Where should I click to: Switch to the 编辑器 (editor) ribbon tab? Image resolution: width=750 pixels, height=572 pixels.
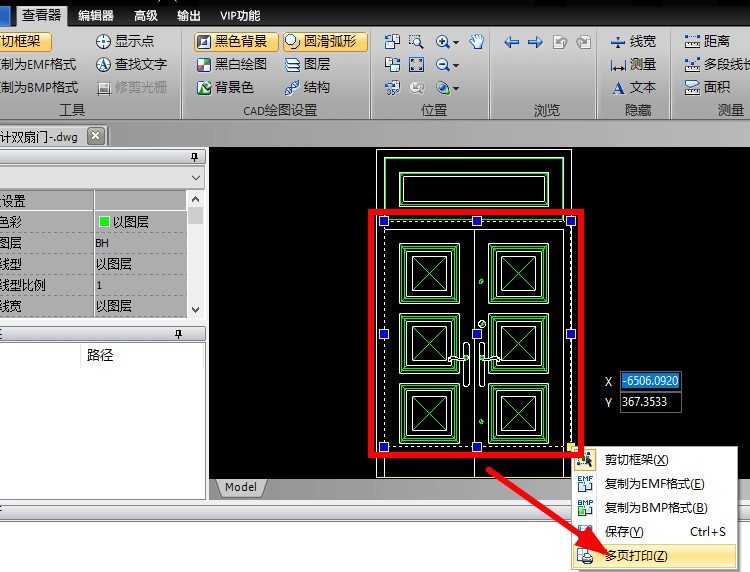(x=95, y=15)
